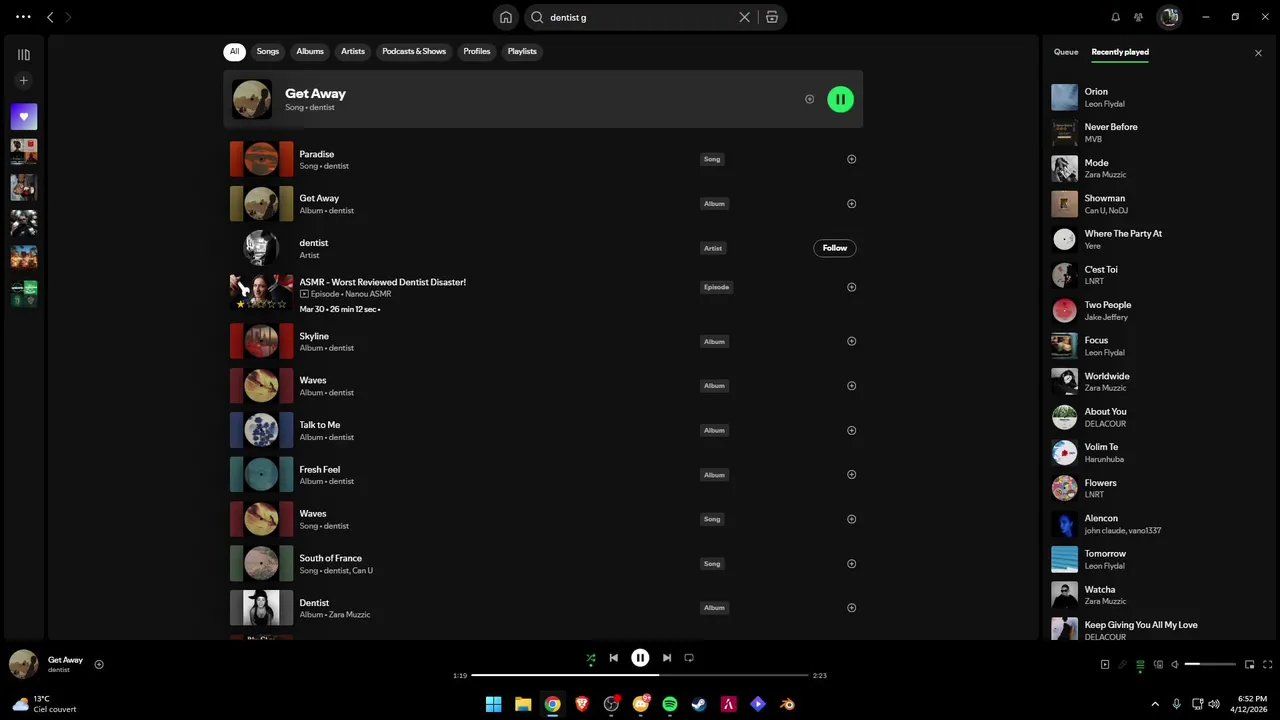The image size is (1280, 720).
Task: Add now-playing Get Away to Liked Songs
Action: point(99,664)
